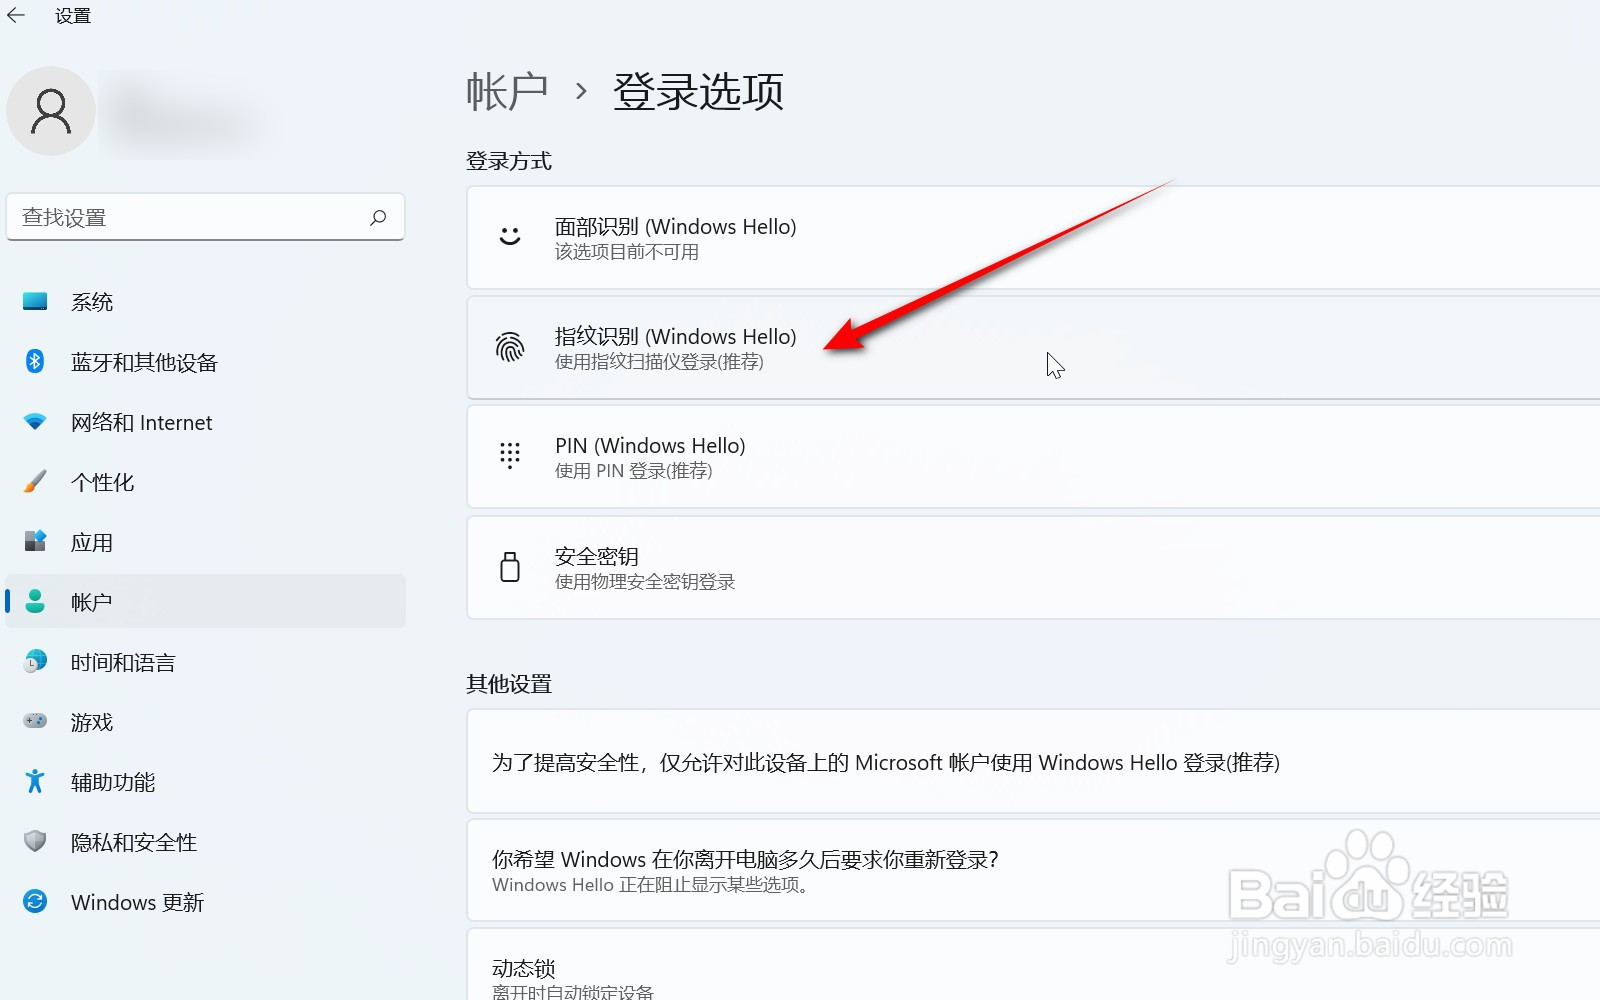Expand 指纹识别 (Windows Hello) option
The width and height of the screenshot is (1600, 1000).
[x=1033, y=347]
